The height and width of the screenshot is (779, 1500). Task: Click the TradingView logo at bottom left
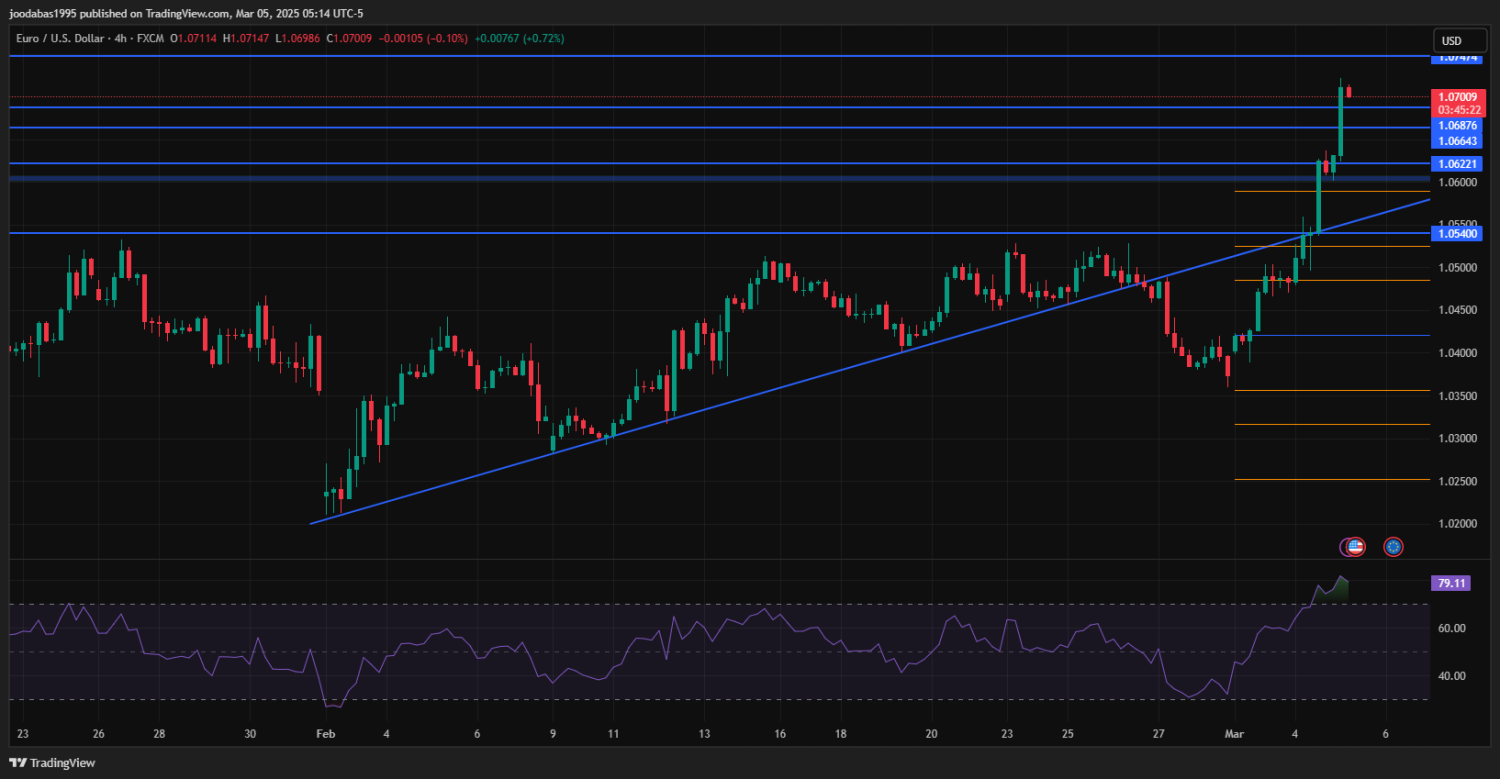click(52, 763)
